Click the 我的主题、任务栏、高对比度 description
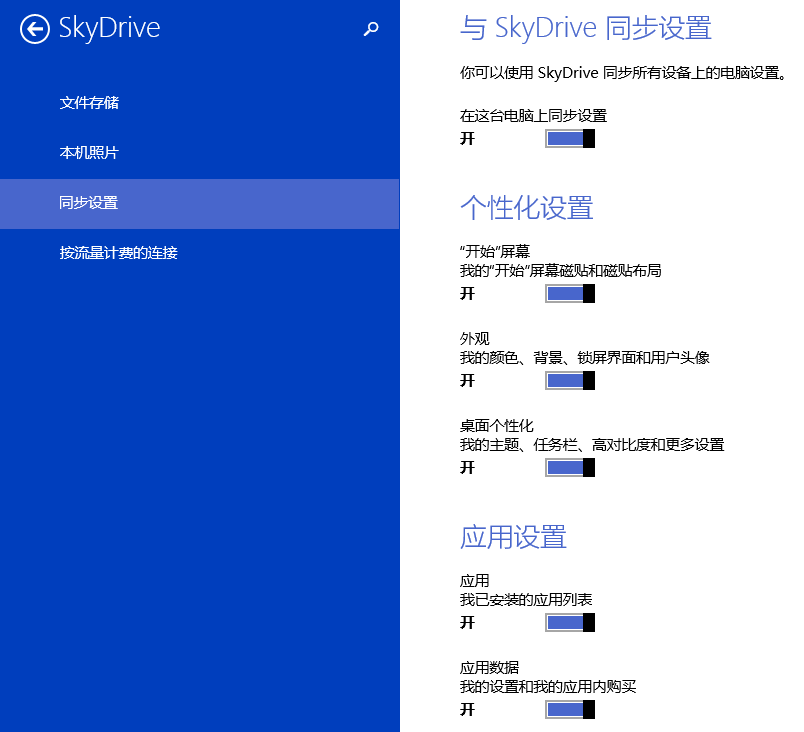804x732 pixels. [591, 444]
